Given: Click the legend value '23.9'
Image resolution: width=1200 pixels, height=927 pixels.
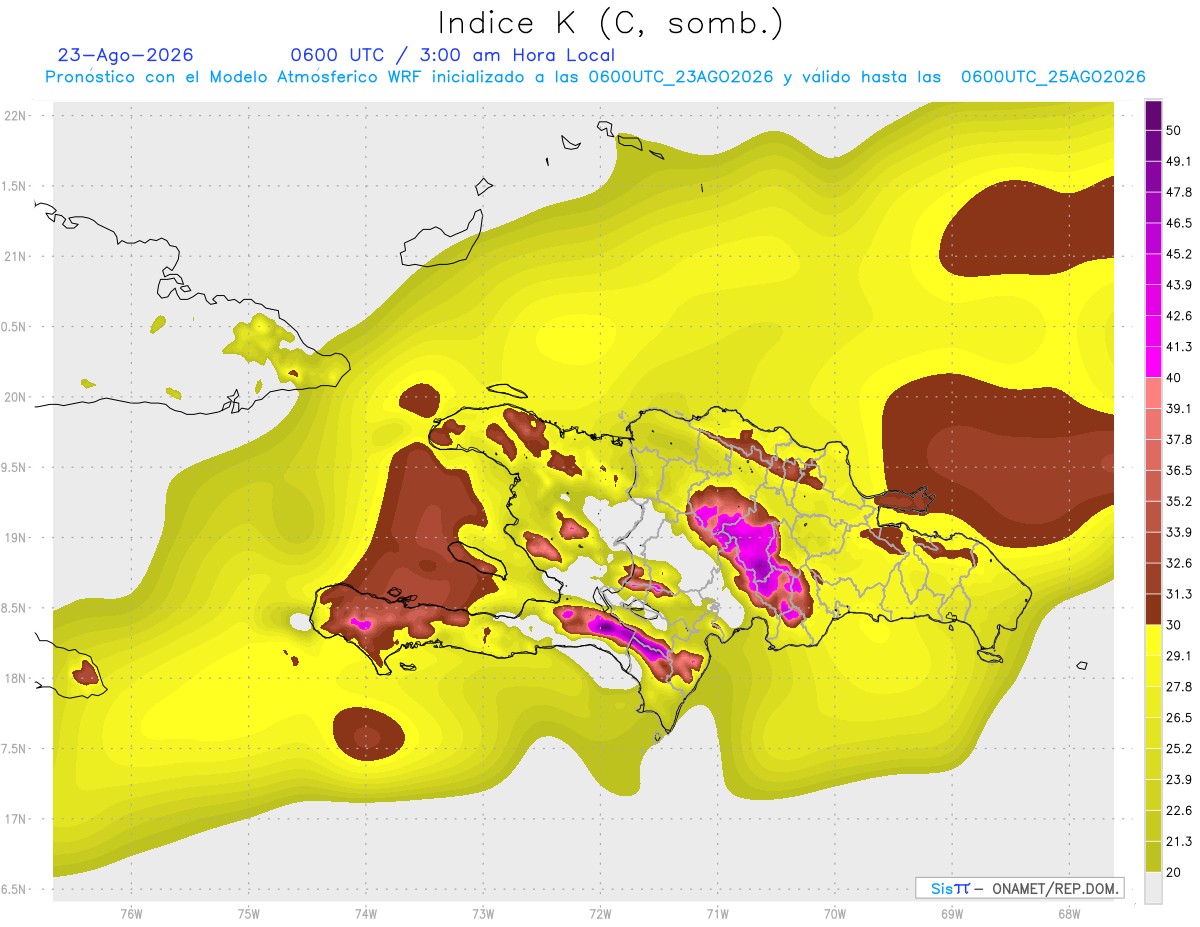Looking at the screenshot, I should coord(1178,779).
